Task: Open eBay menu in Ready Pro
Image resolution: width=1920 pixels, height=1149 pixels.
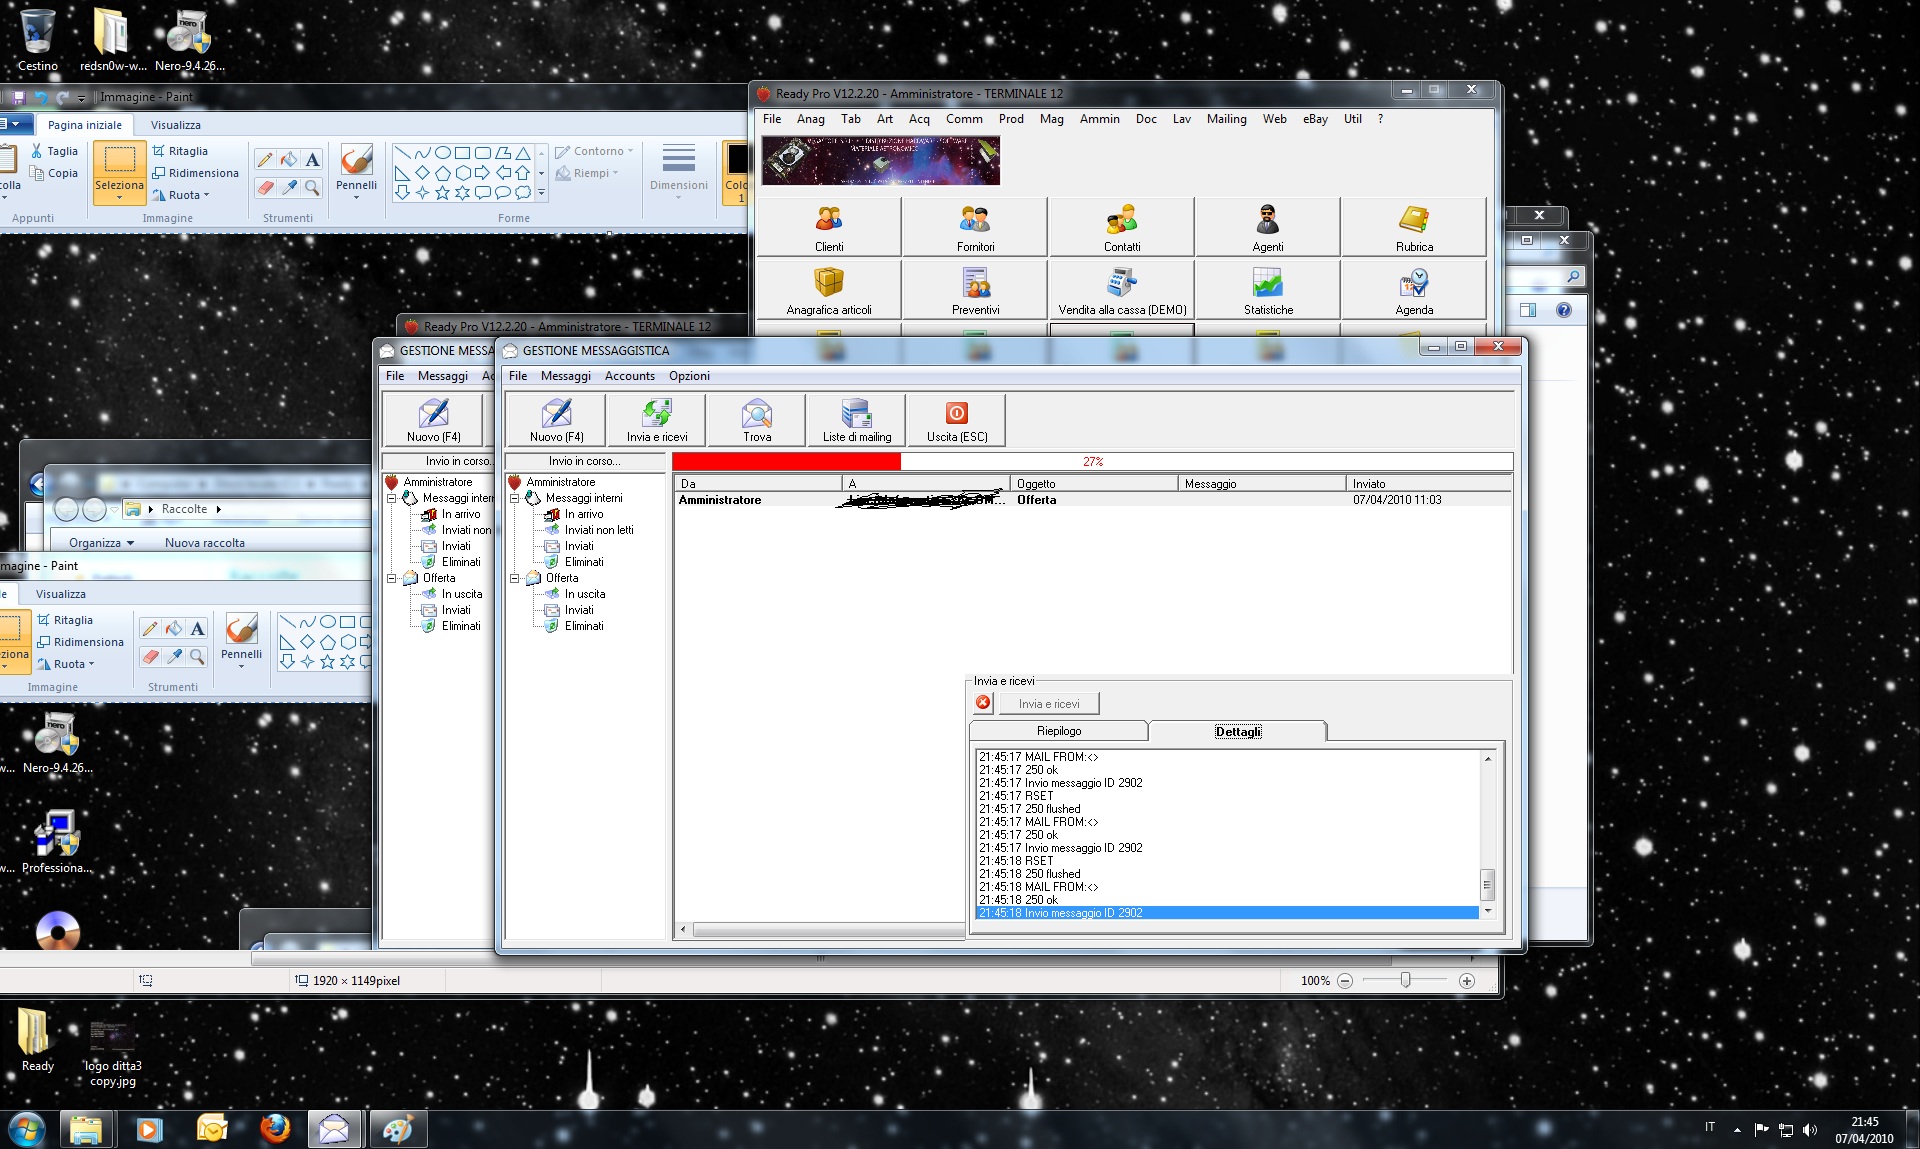Action: tap(1315, 119)
